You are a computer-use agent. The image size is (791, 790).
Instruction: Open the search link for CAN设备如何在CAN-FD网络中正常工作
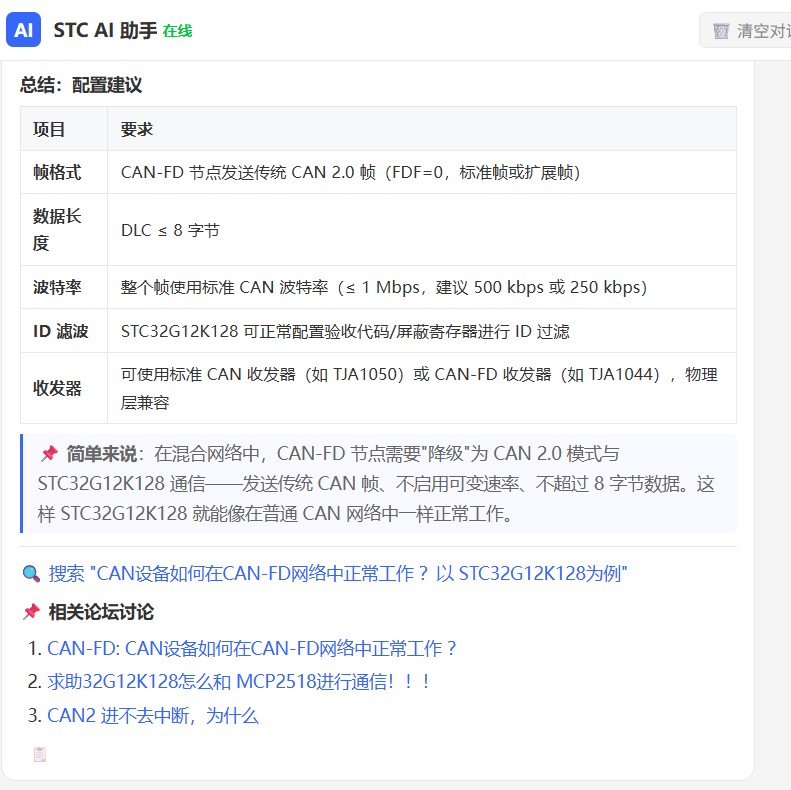tap(337, 574)
